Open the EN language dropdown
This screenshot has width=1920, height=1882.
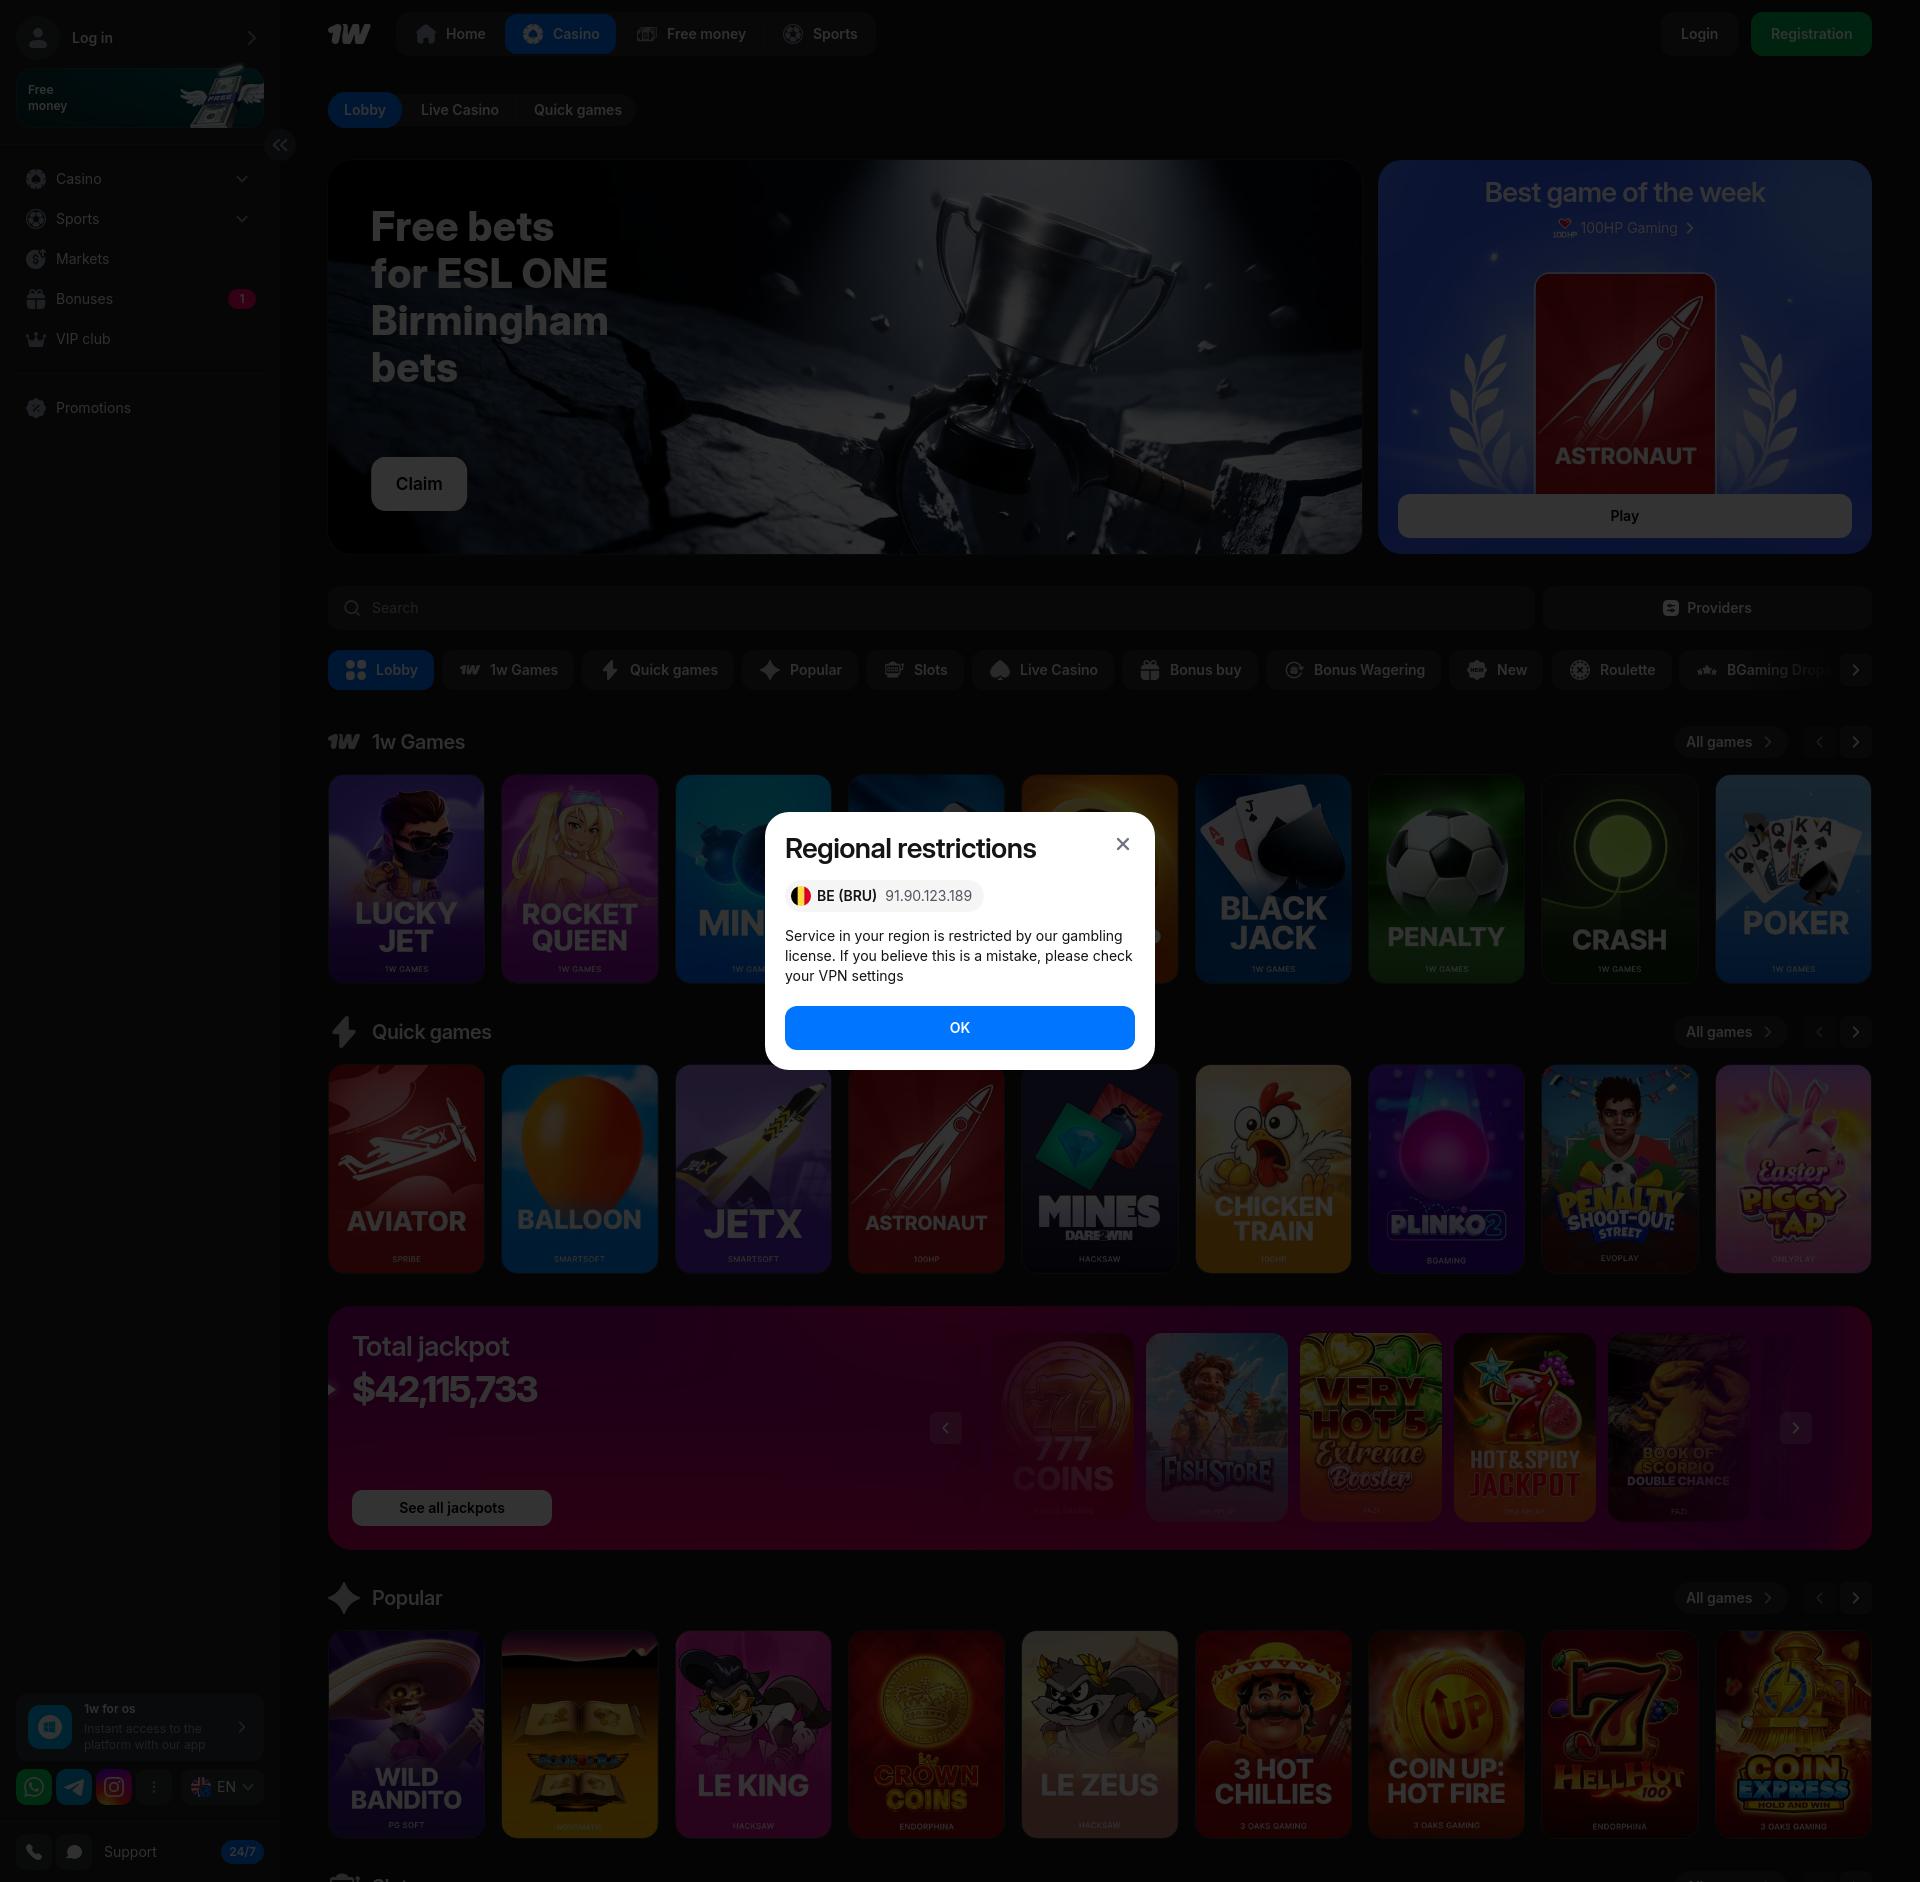coord(223,1787)
